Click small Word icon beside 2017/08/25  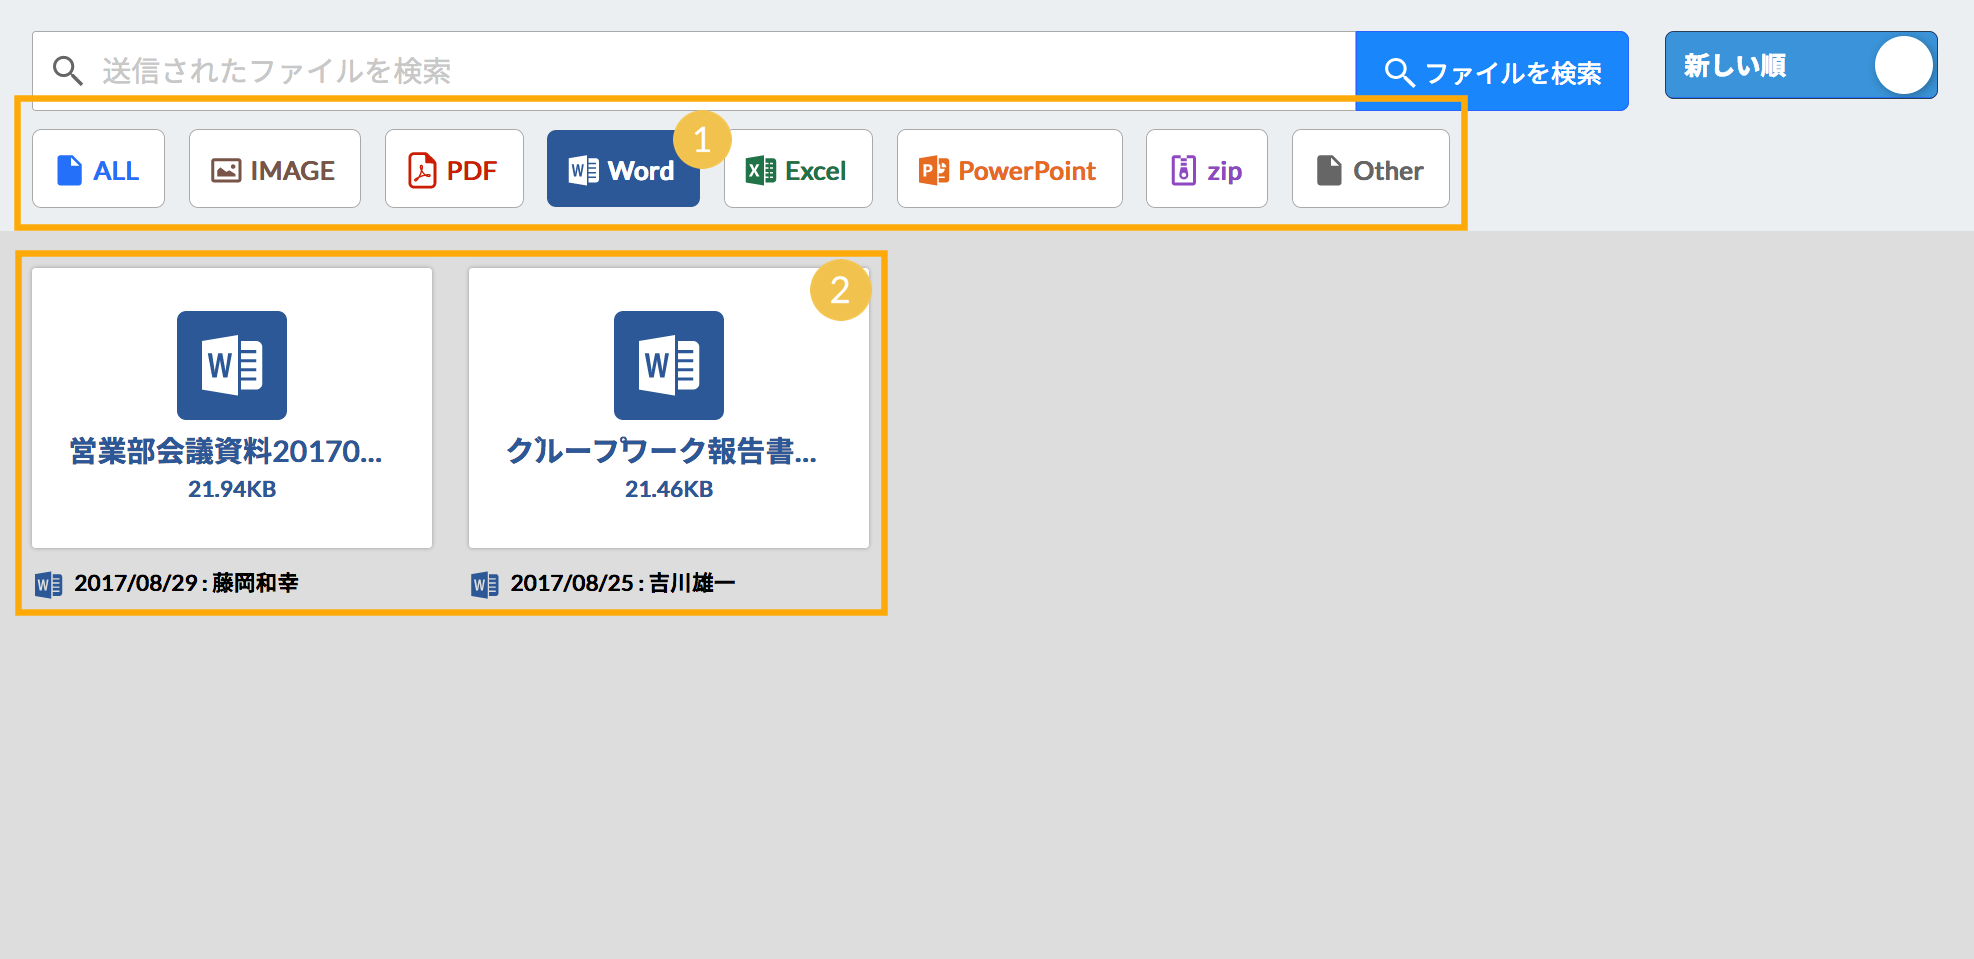[484, 584]
